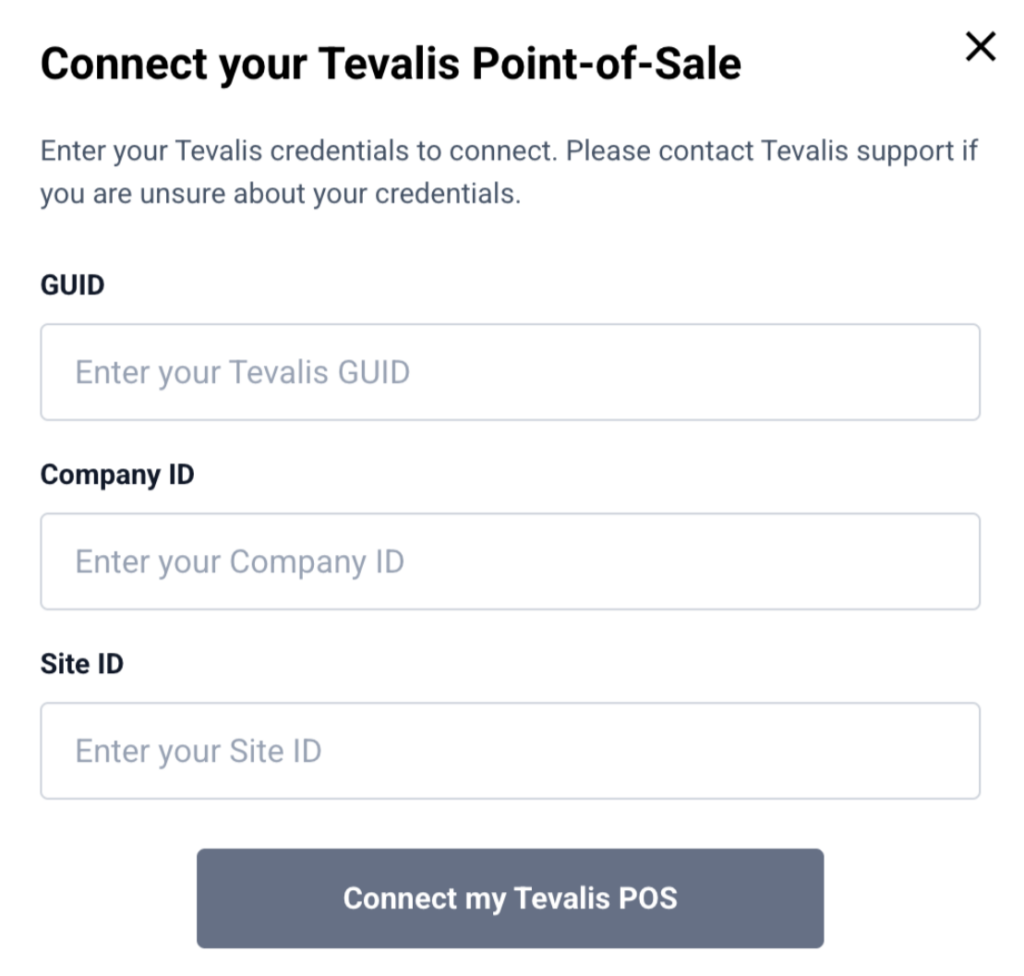Select the Site ID label text
This screenshot has height=976, width=1024.
coord(82,663)
